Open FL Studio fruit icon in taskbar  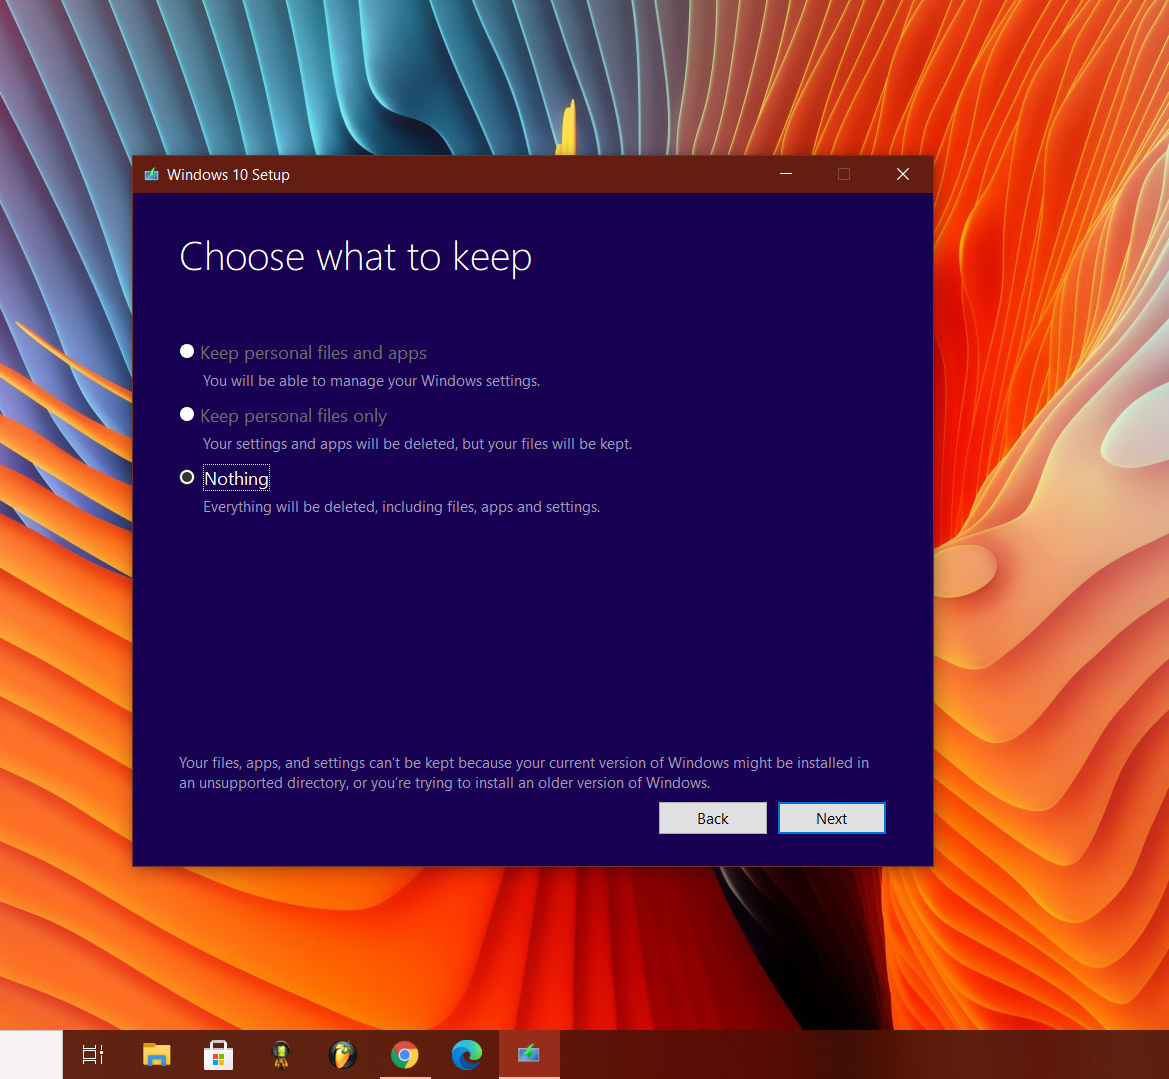[343, 1054]
